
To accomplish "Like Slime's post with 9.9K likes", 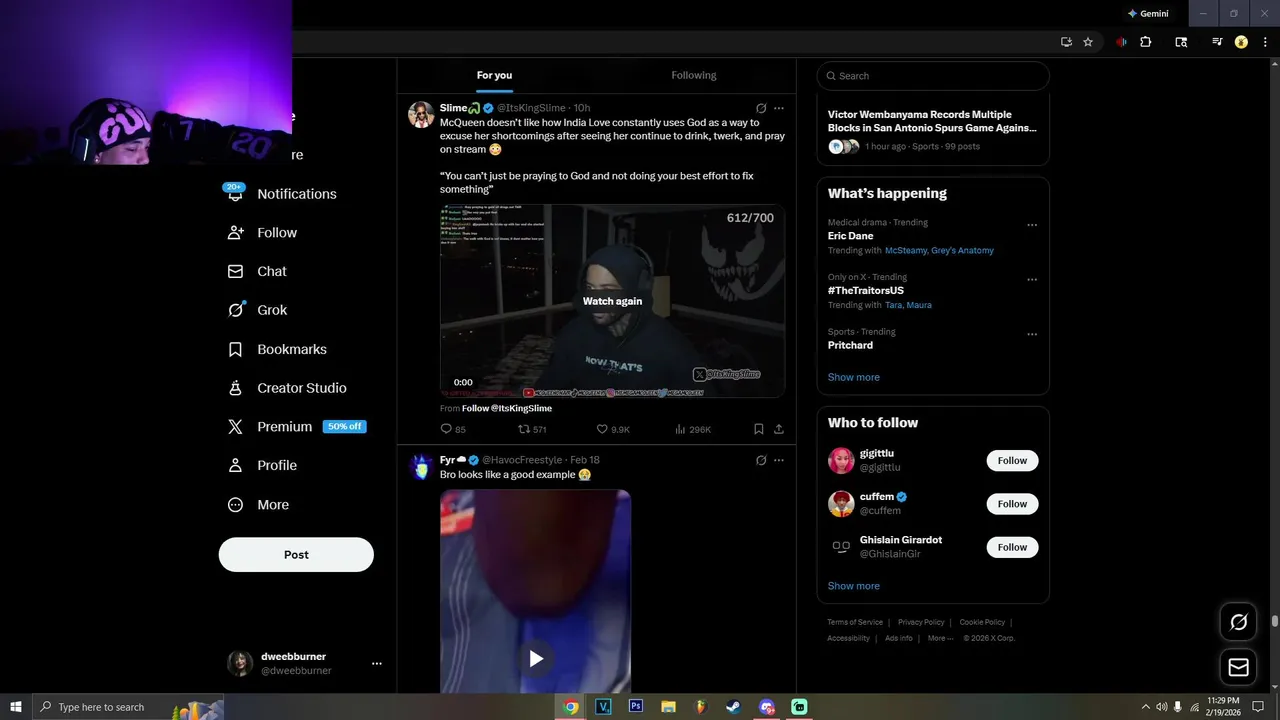I will pos(613,429).
